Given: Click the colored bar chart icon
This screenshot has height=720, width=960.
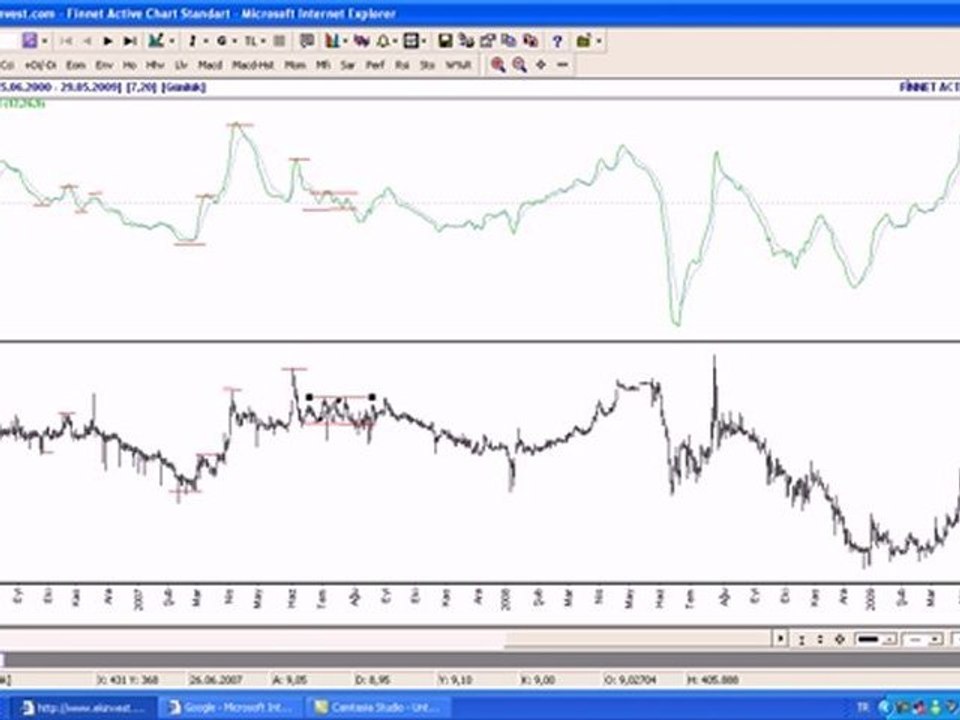Looking at the screenshot, I should (332, 41).
